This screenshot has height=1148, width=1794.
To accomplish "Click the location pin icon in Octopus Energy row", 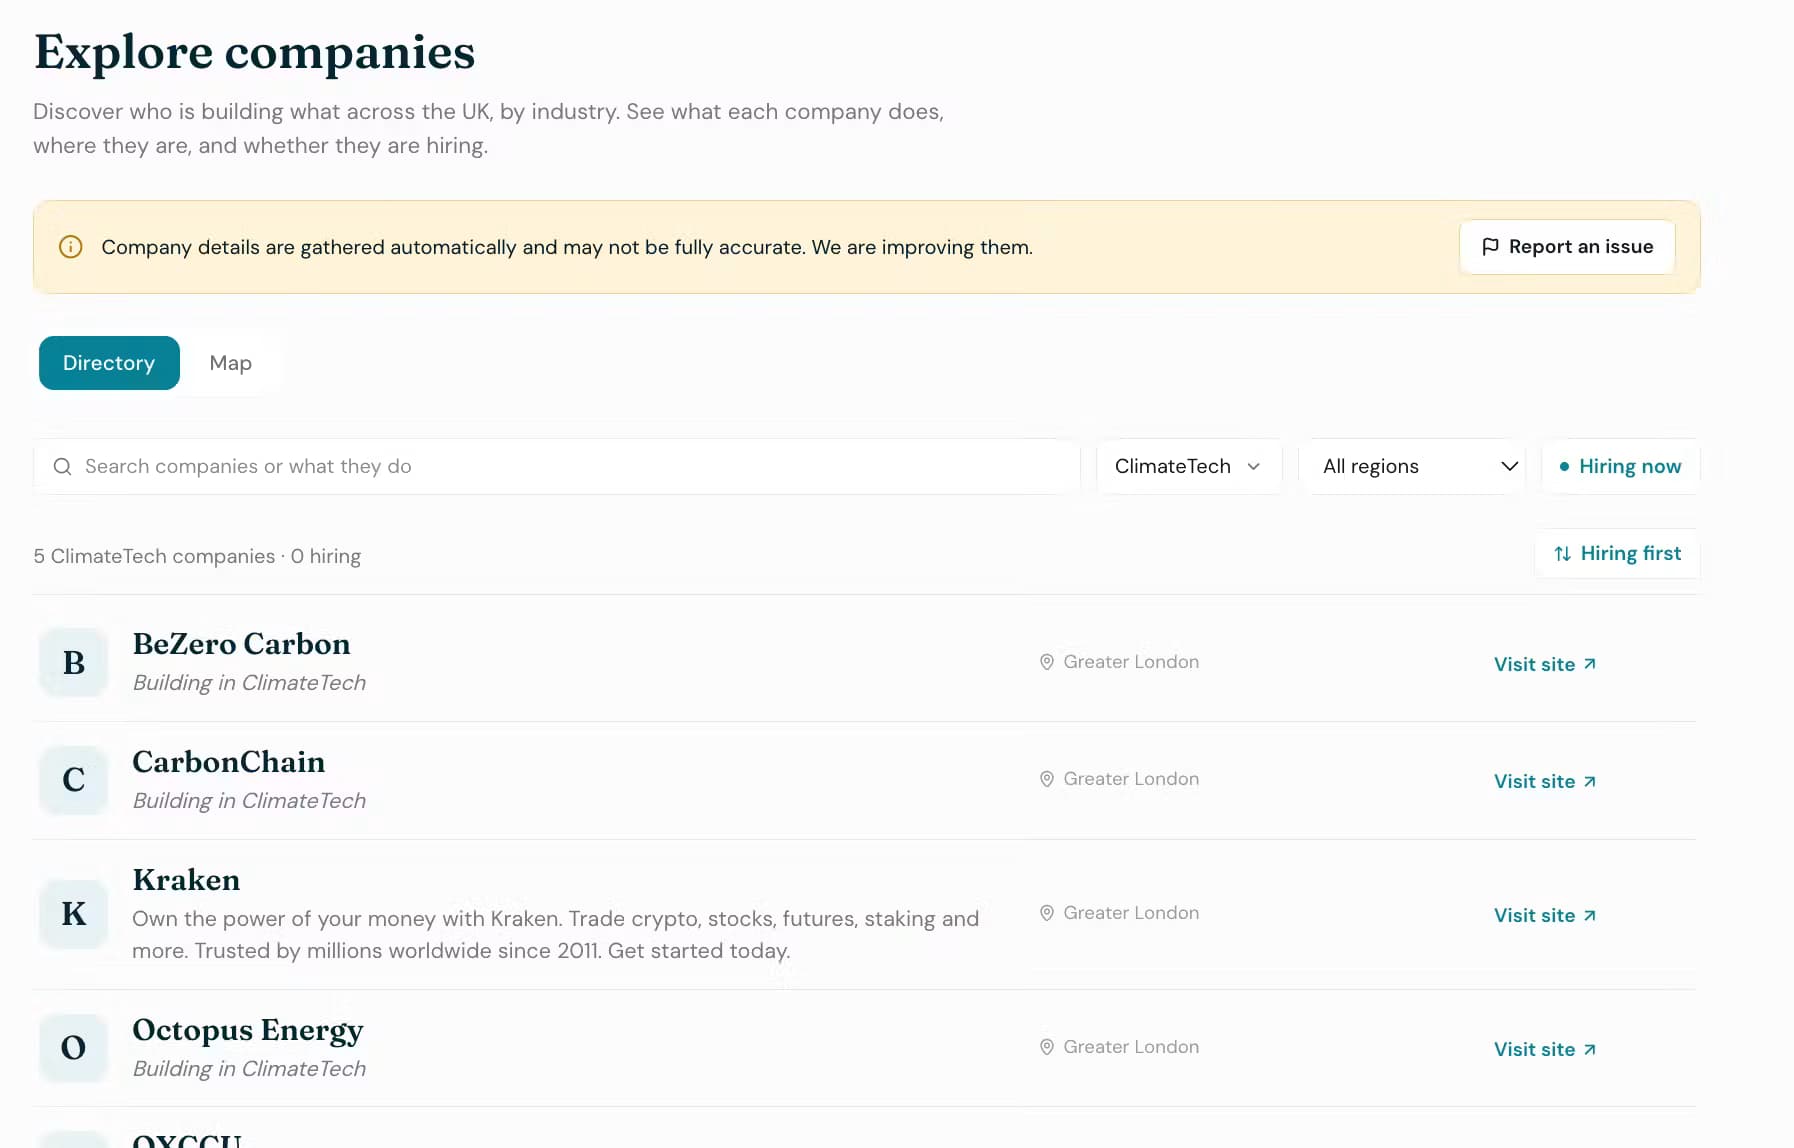I will pyautogui.click(x=1047, y=1047).
